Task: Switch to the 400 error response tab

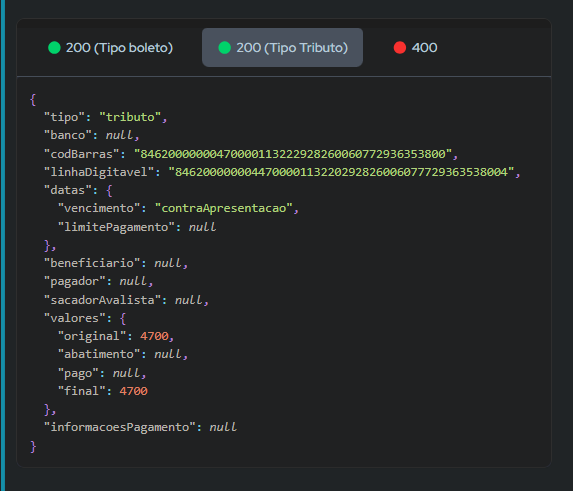Action: pyautogui.click(x=415, y=47)
